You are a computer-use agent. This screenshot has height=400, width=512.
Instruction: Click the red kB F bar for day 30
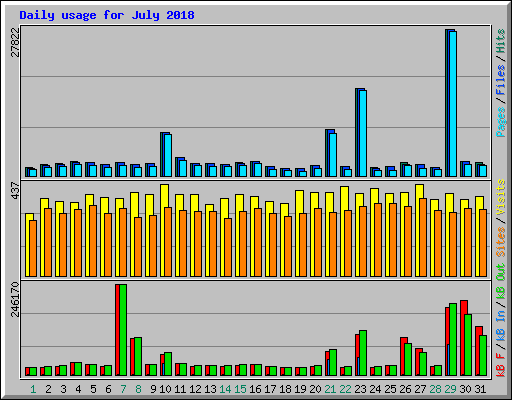point(463,338)
